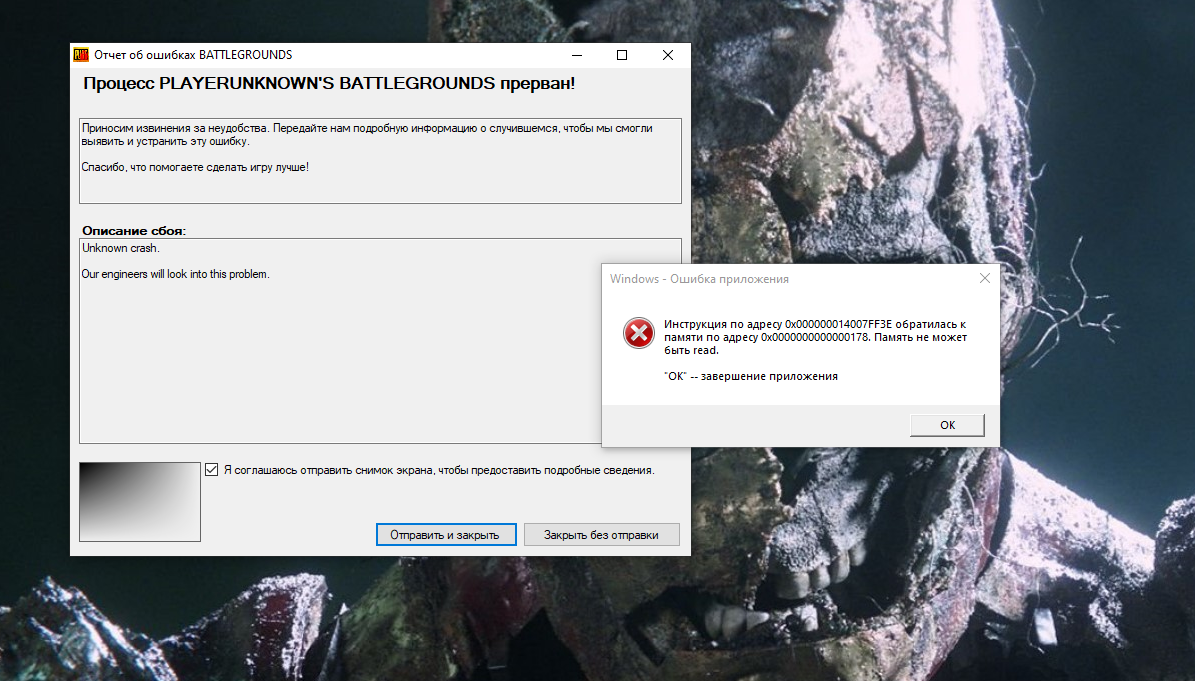Close the Windows application error dialog
Image resolution: width=1195 pixels, height=681 pixels.
[985, 278]
